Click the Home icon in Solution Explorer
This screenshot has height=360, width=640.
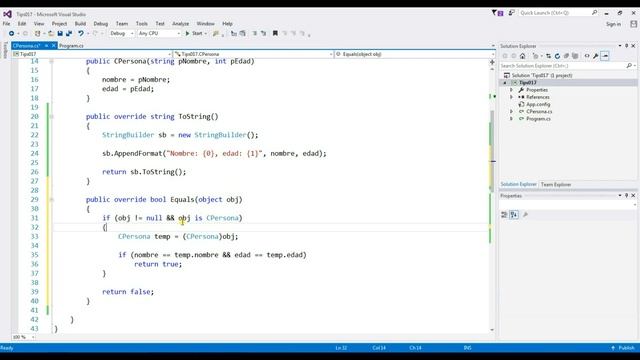click(x=522, y=56)
